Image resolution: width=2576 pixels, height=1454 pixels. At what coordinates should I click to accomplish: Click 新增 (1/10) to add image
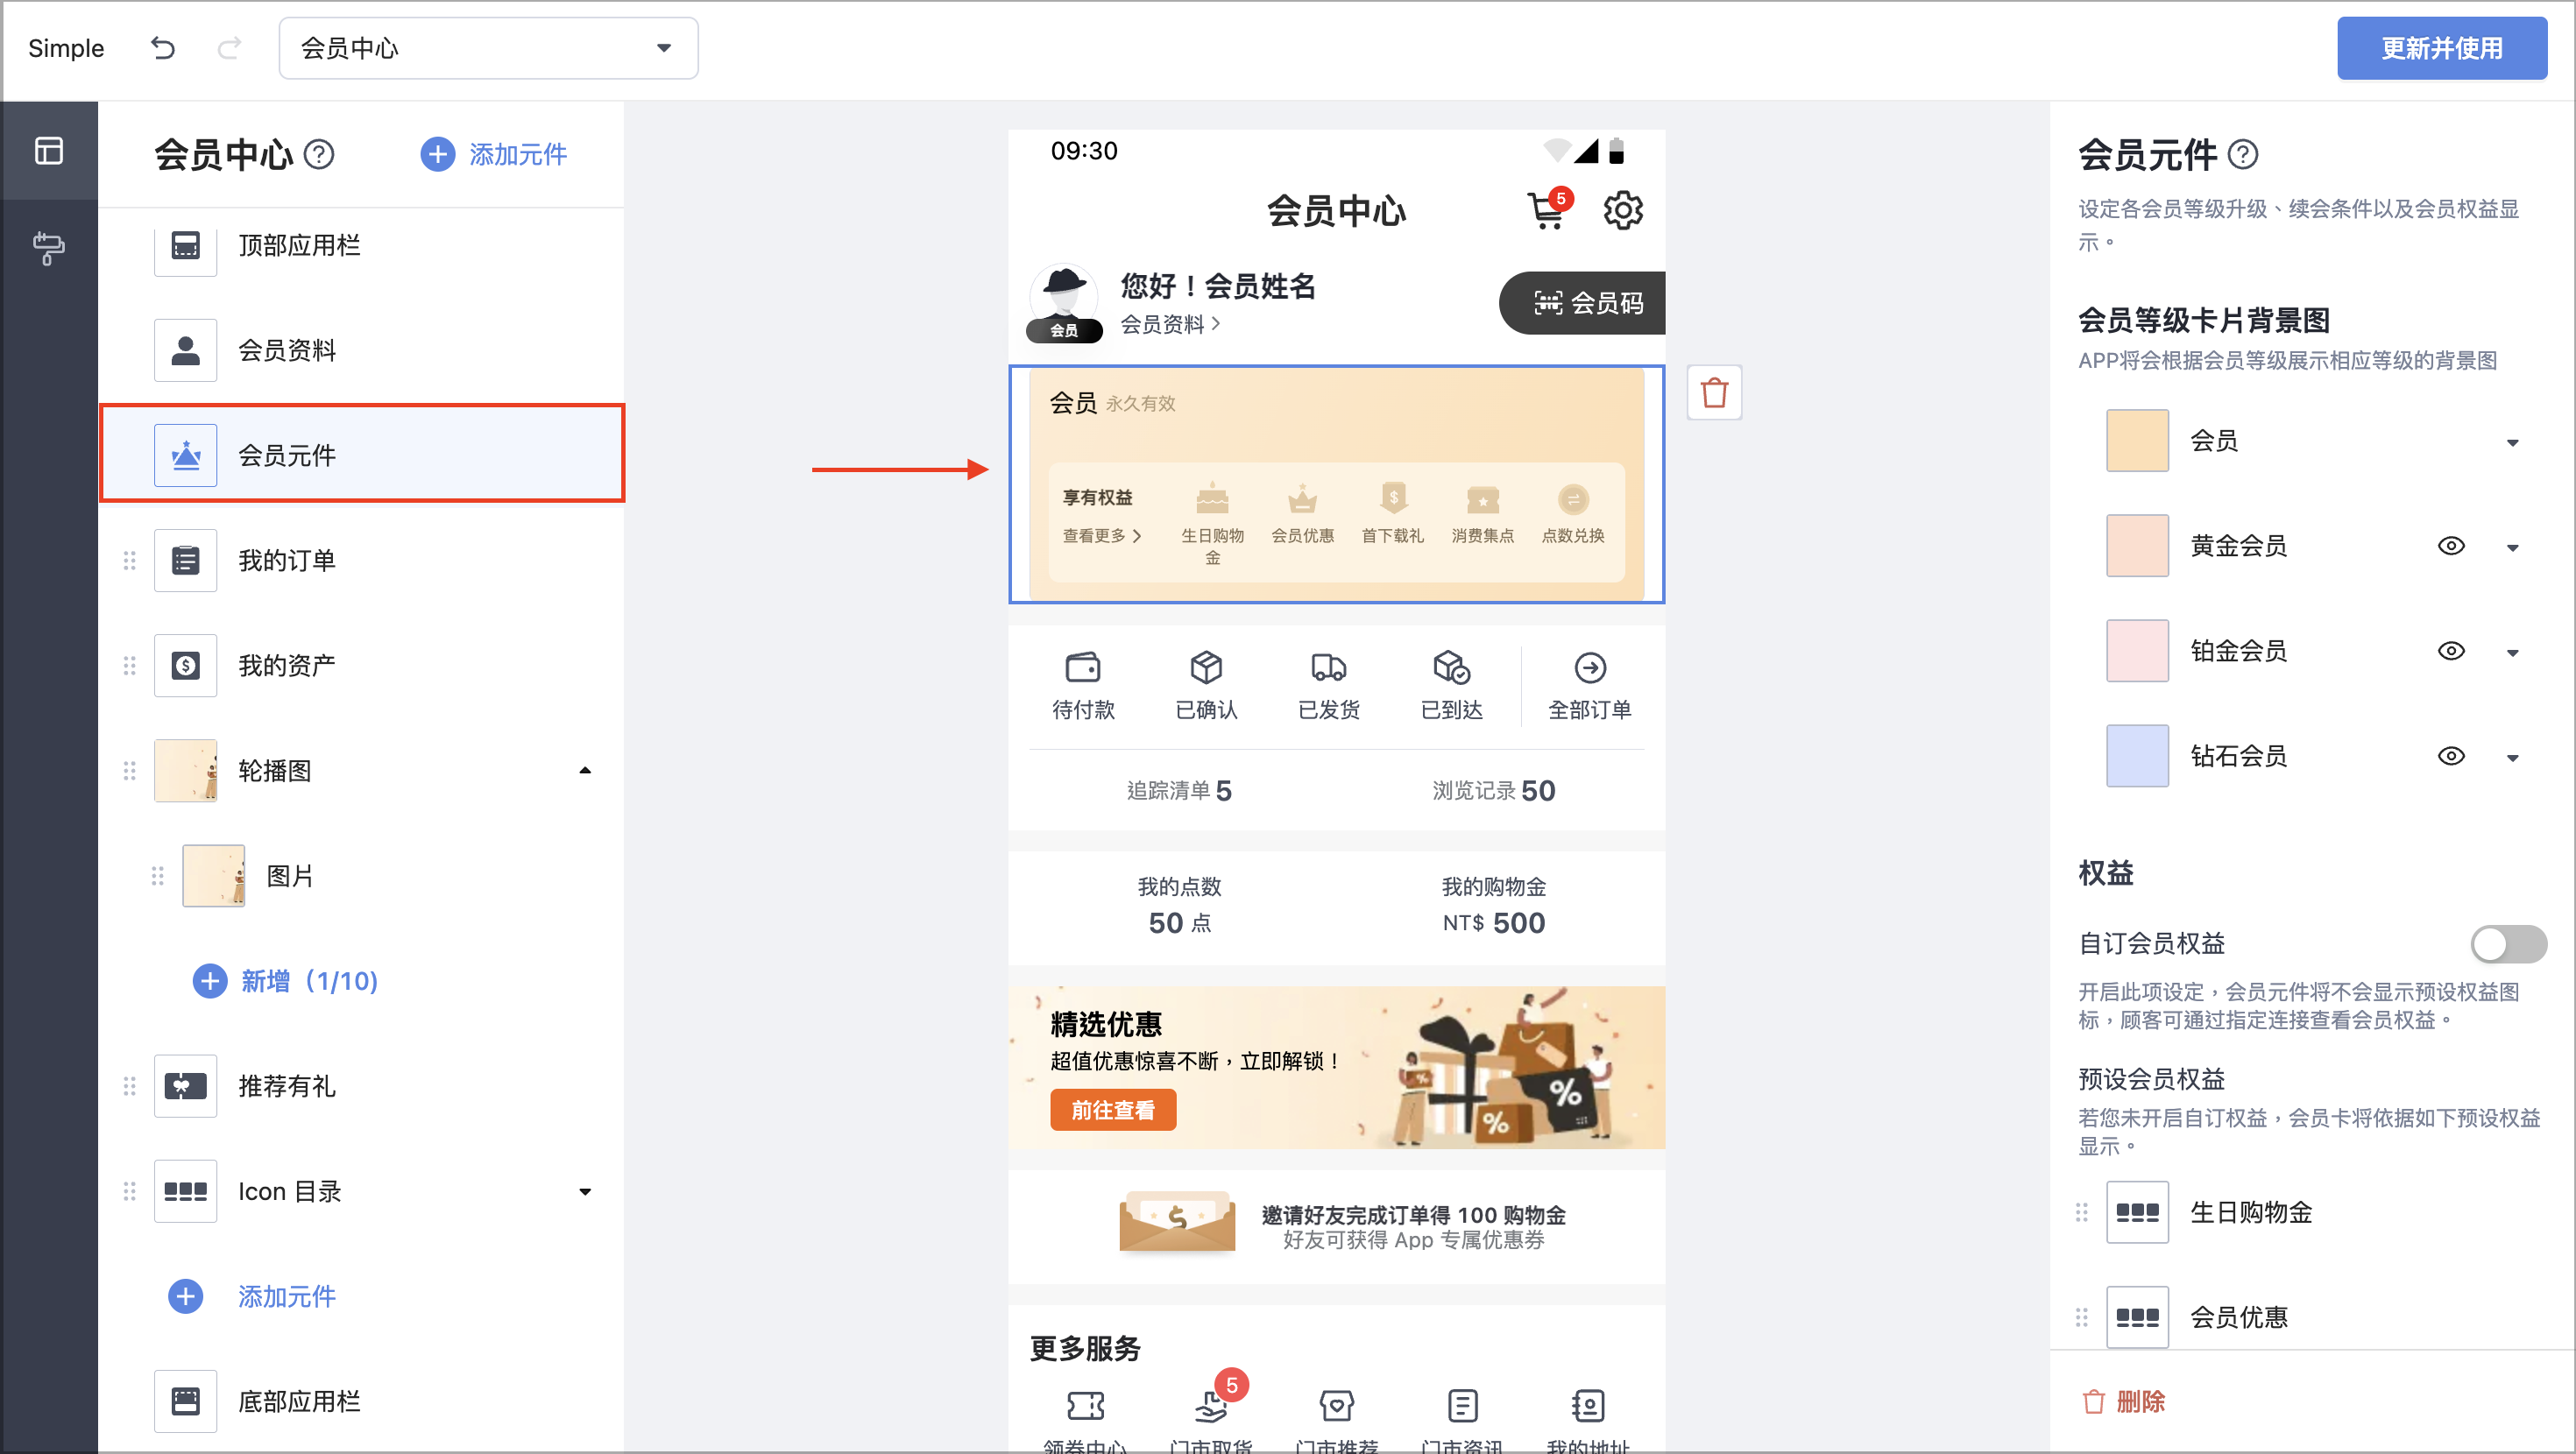pos(286,981)
